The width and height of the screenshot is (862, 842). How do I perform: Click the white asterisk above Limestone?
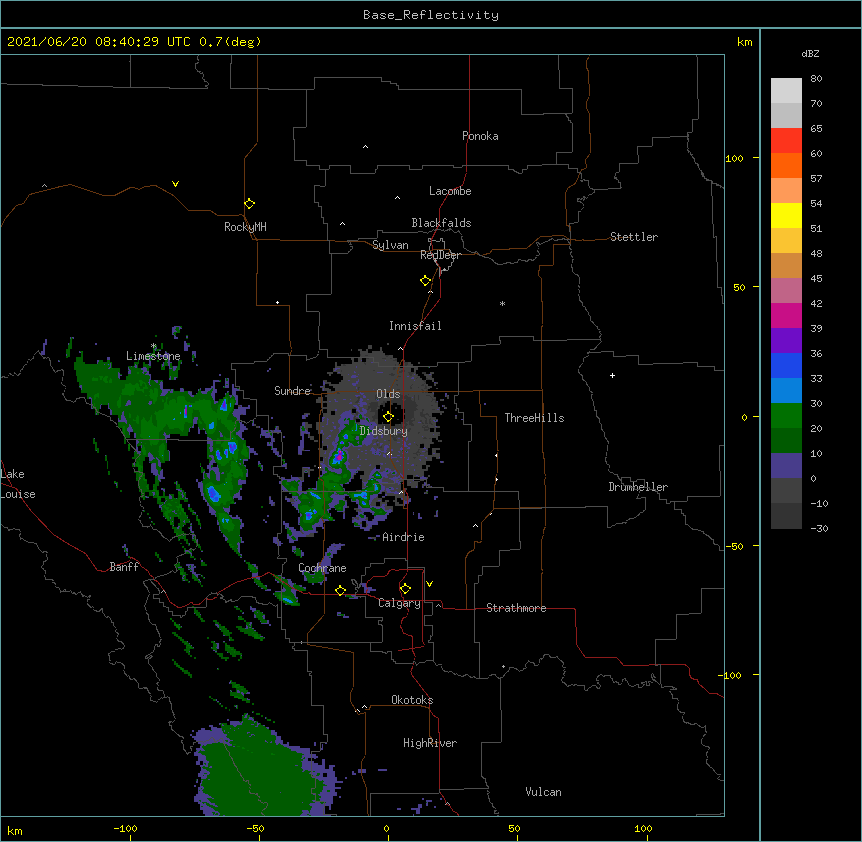coord(154,346)
